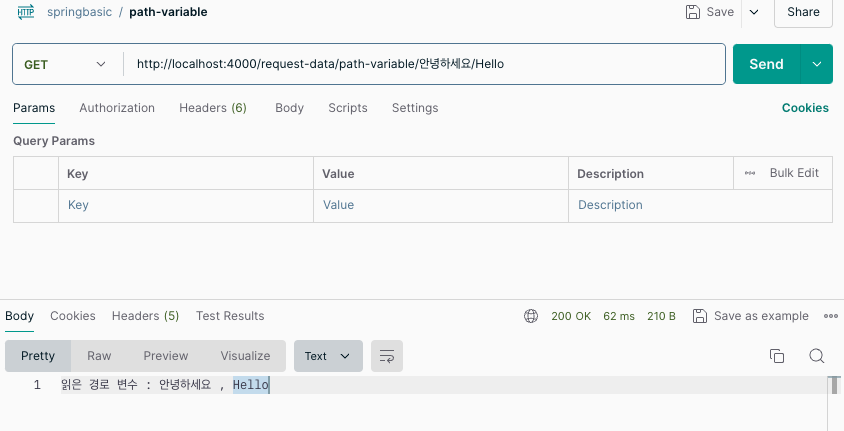Switch to the Params tab
The image size is (844, 431).
(x=34, y=108)
